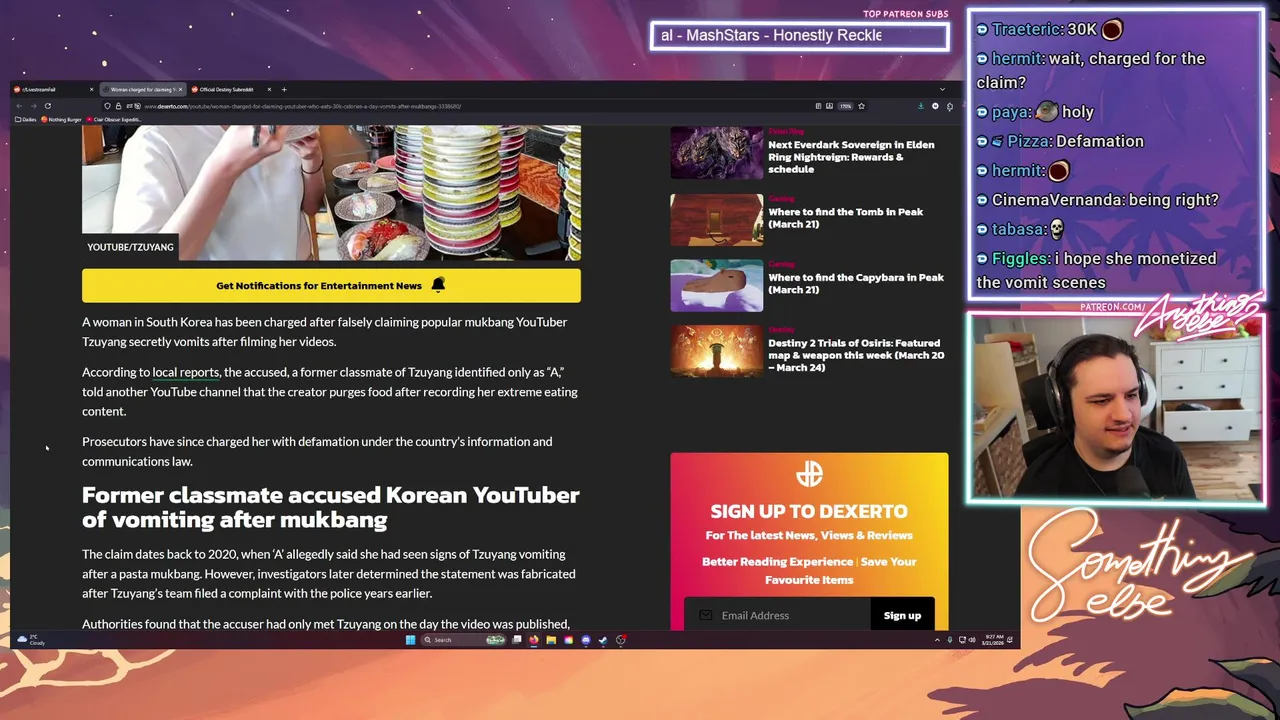Open File Explorer from the taskbar
The image size is (1280, 720).
551,640
